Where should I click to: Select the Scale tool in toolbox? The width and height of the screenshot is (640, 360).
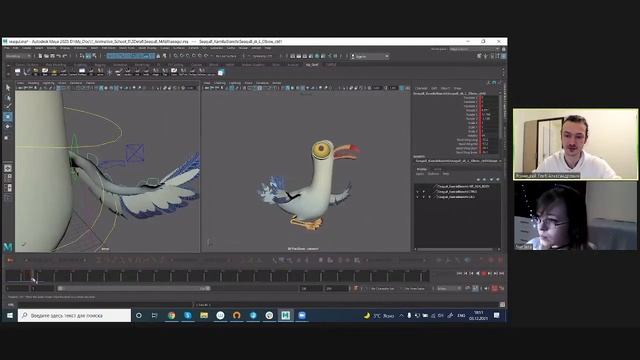pos(8,138)
